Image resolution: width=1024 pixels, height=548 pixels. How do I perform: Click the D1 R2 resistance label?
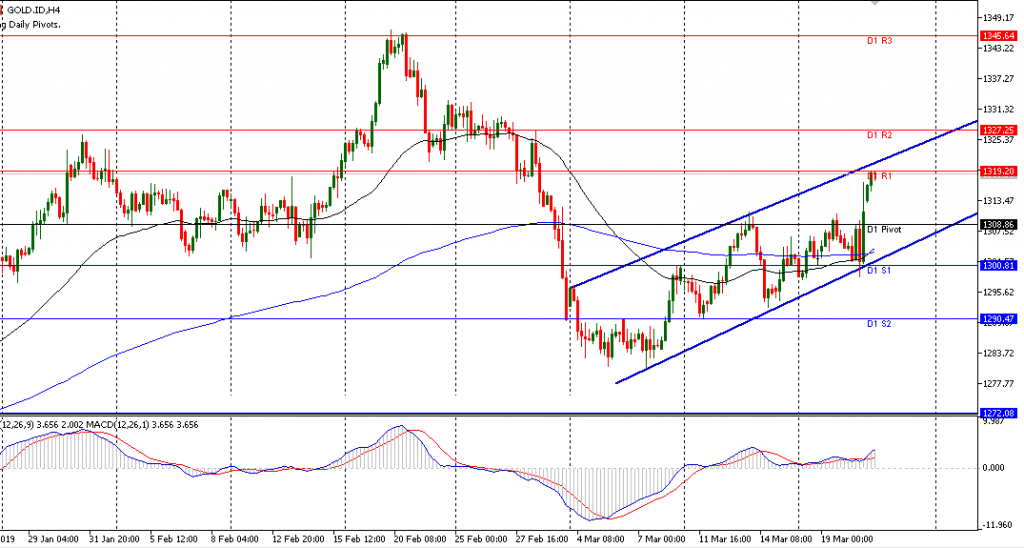click(879, 135)
